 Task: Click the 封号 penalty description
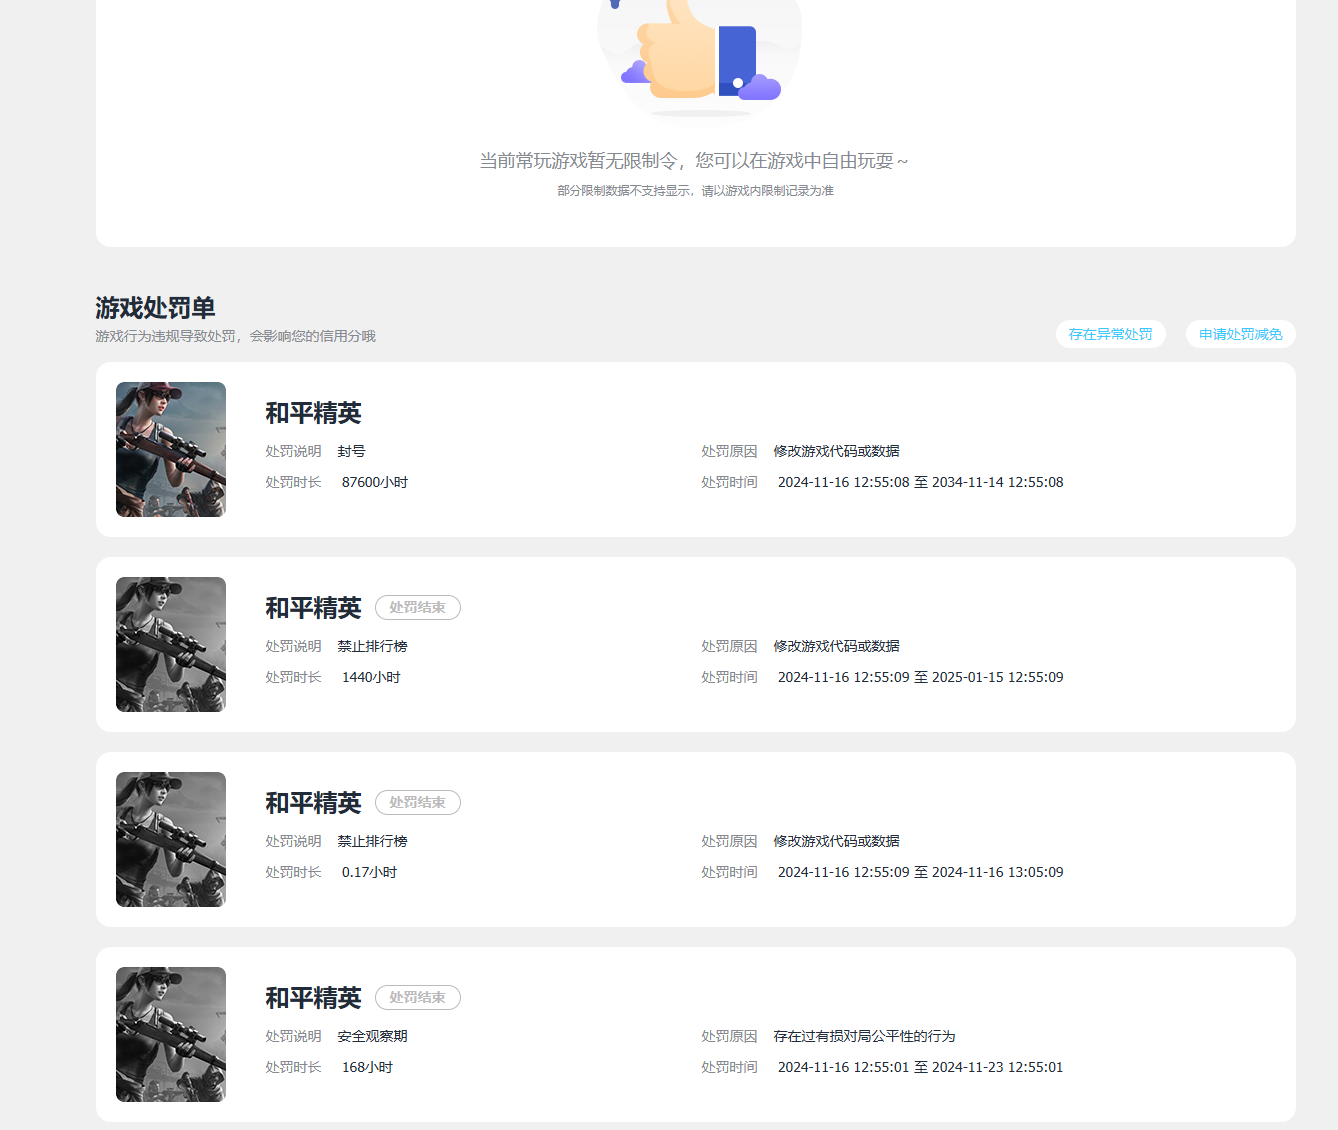click(351, 451)
